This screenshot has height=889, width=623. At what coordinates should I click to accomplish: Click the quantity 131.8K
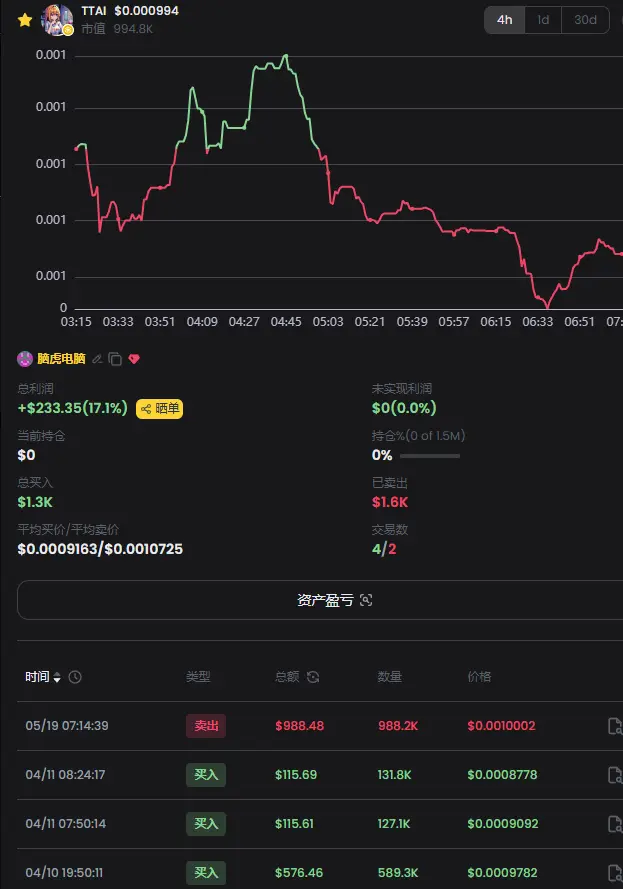395,774
